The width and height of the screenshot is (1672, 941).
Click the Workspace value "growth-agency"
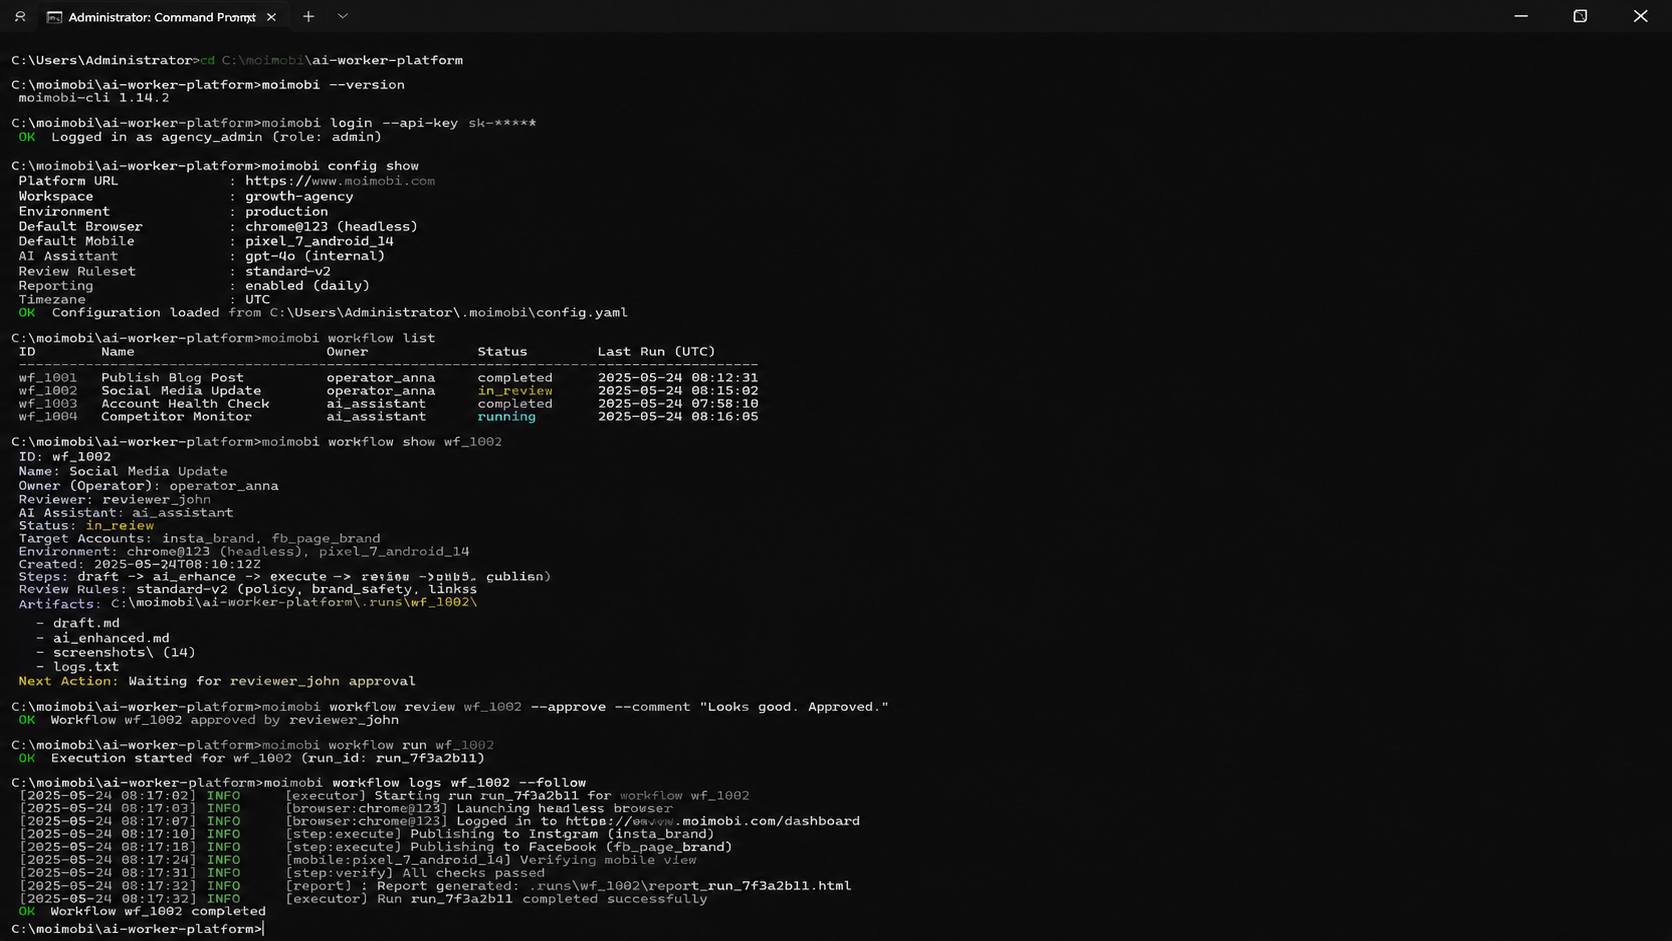tap(299, 196)
